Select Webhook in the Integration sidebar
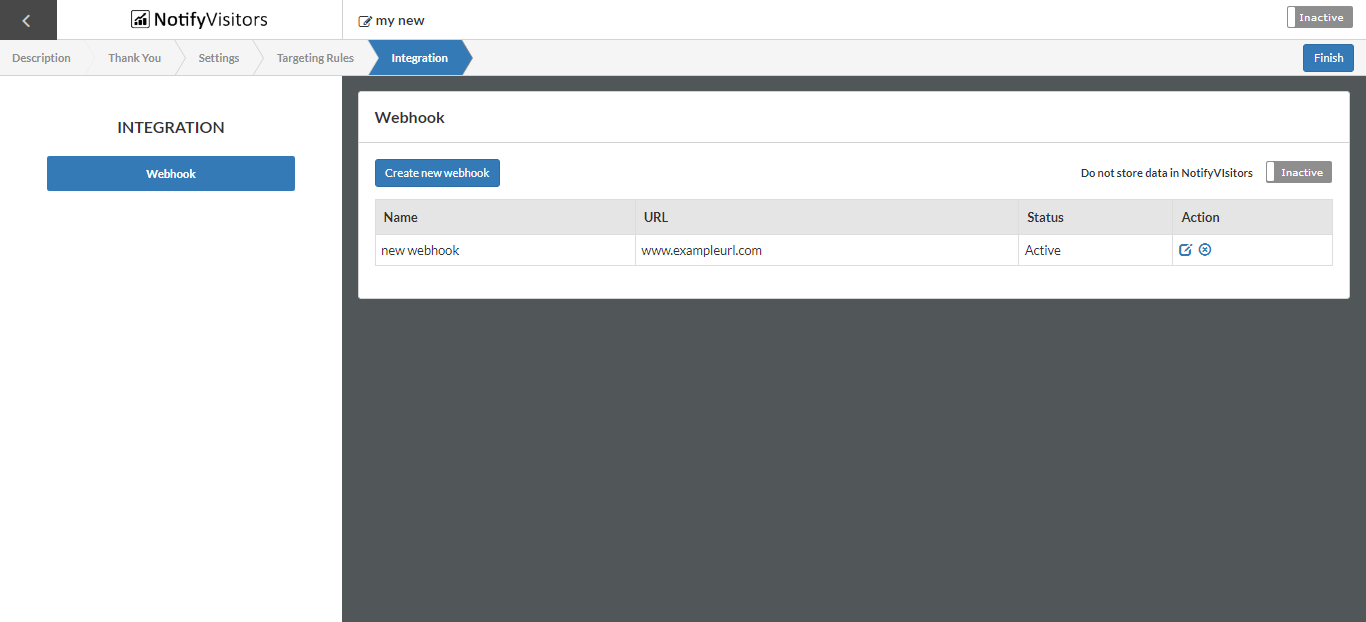Image resolution: width=1366 pixels, height=622 pixels. coord(171,173)
